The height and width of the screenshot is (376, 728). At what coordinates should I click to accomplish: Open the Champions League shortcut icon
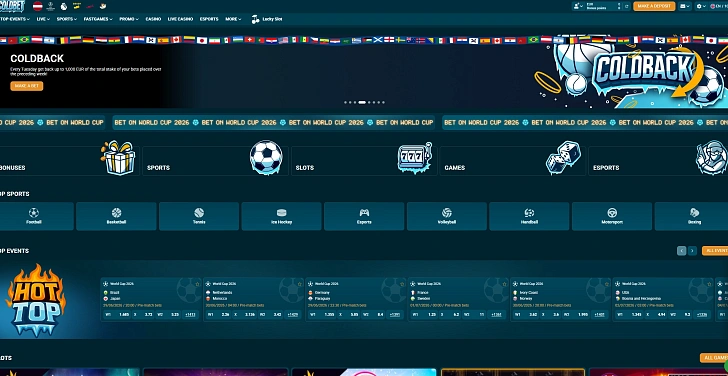click(x=51, y=6)
